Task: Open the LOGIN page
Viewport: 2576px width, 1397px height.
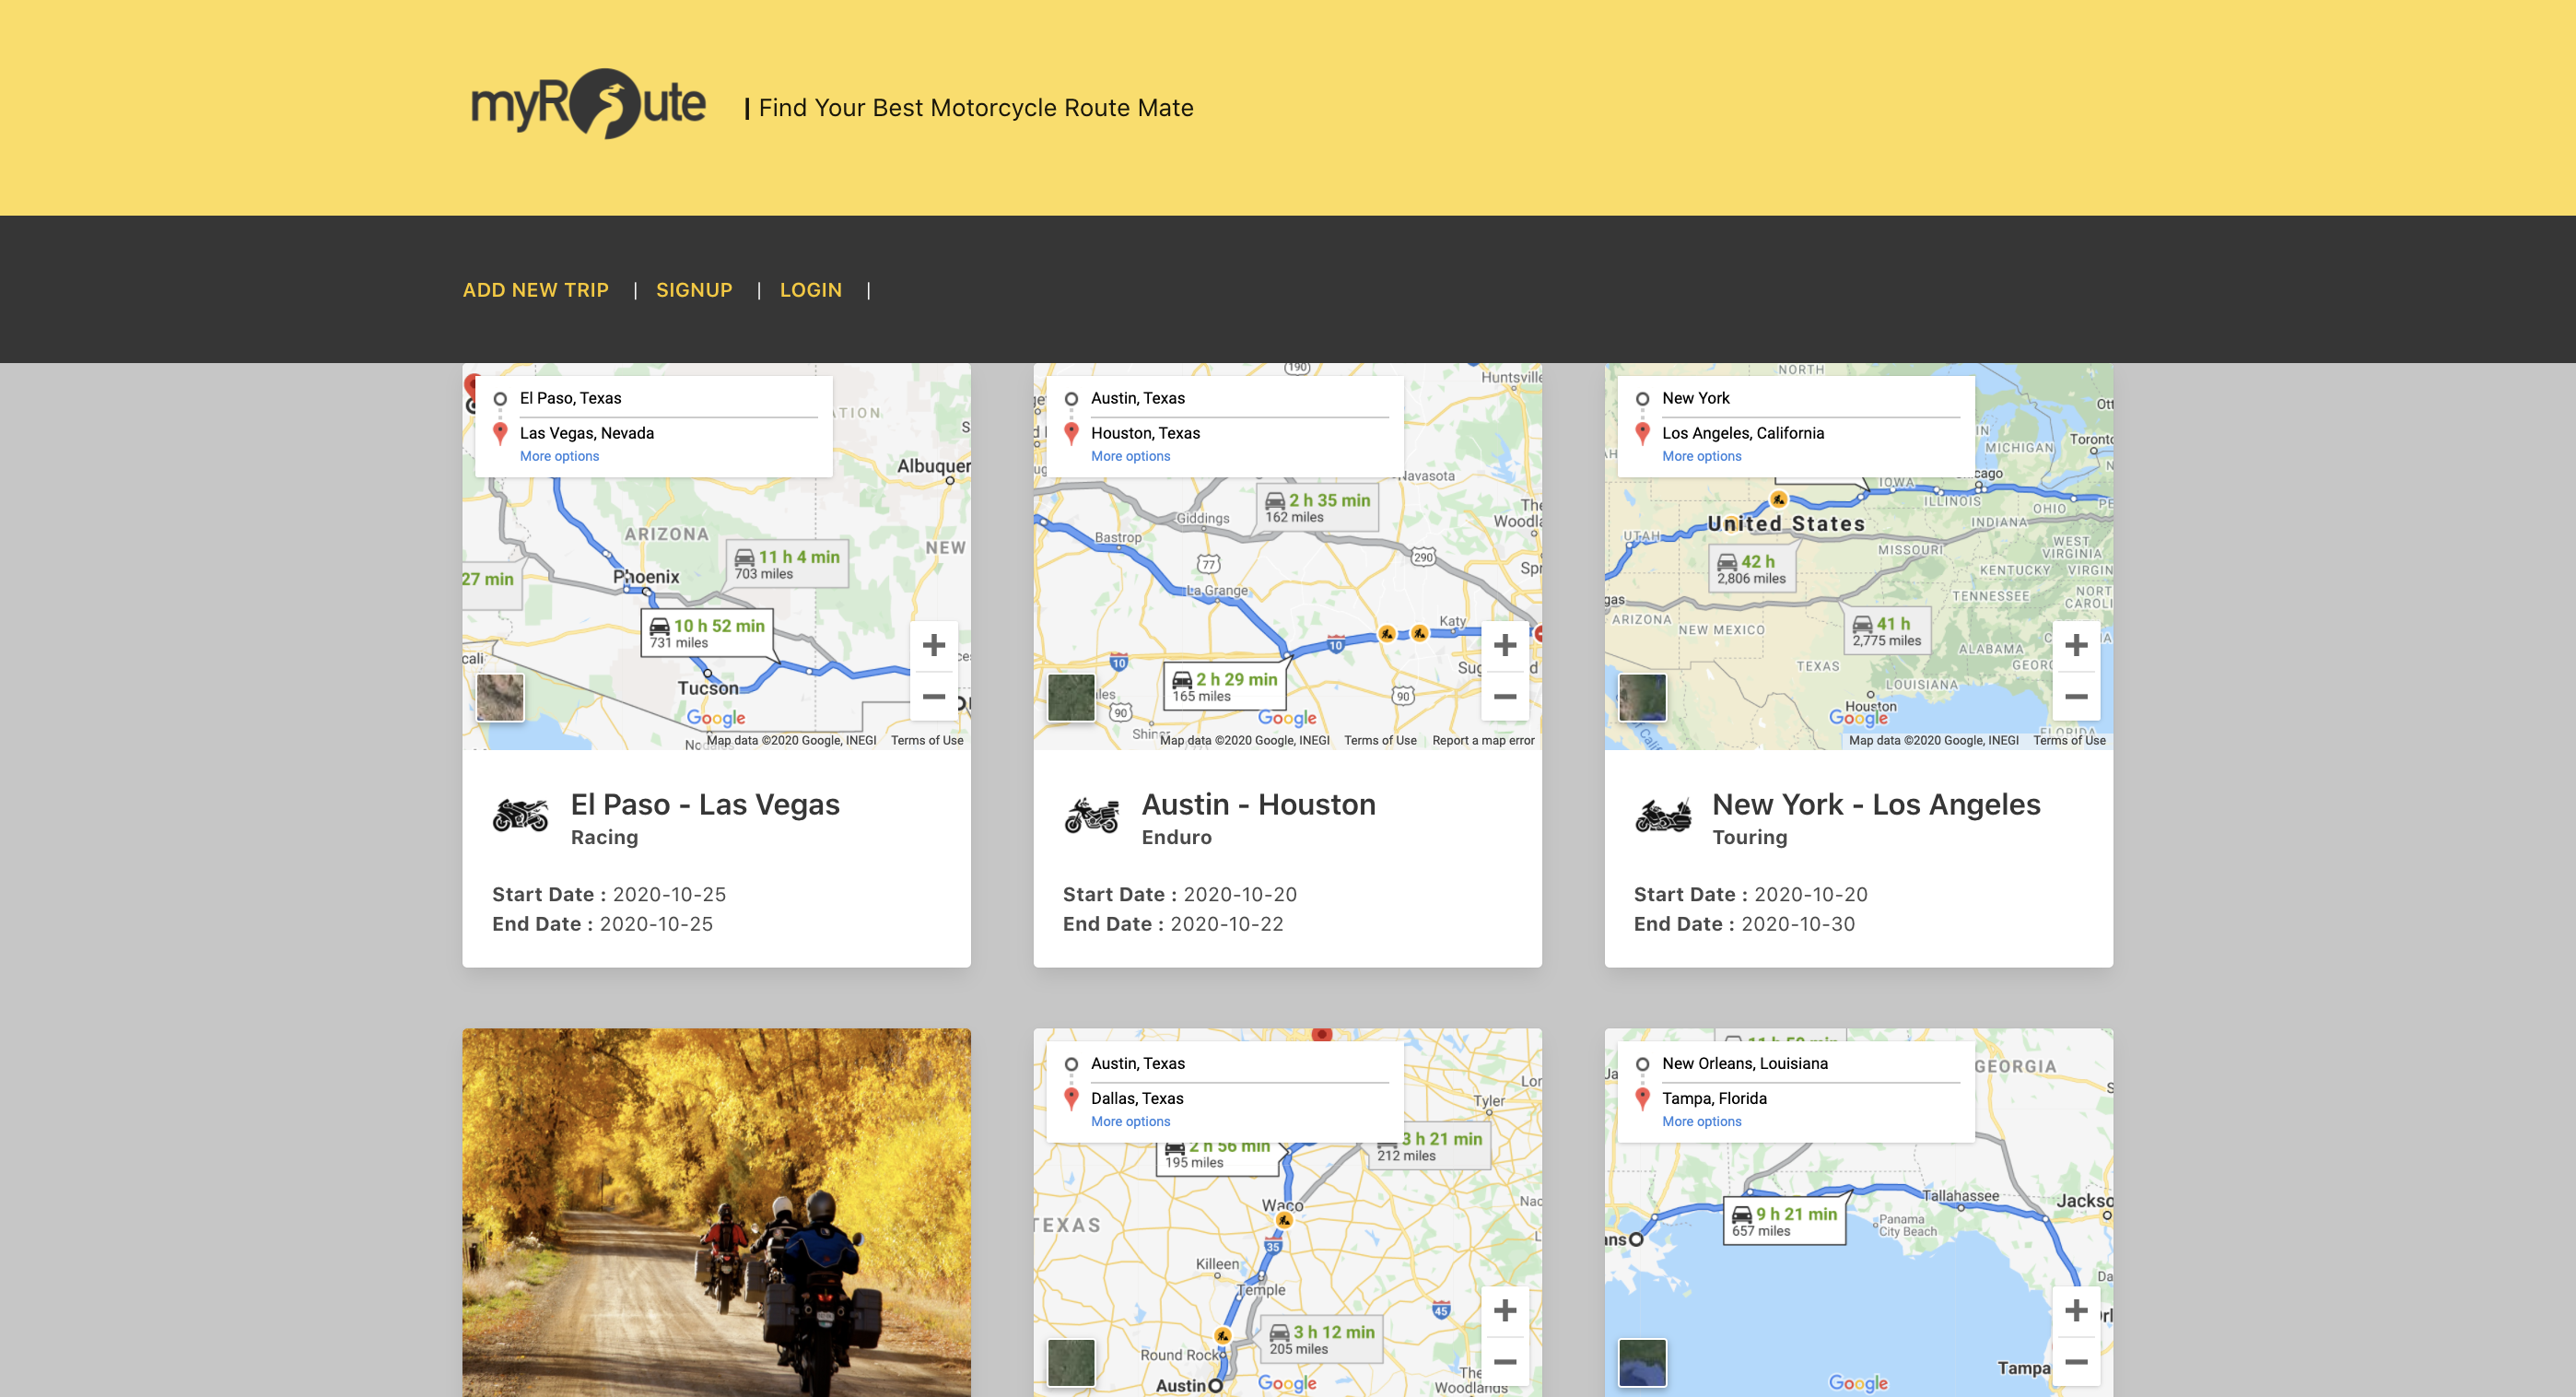Action: click(810, 290)
